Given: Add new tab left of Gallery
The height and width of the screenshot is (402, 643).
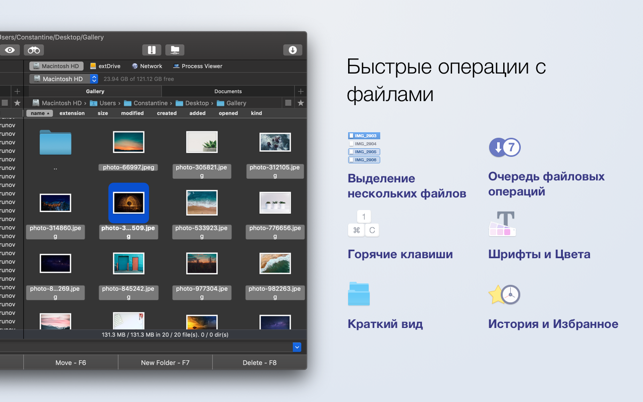Looking at the screenshot, I should [17, 91].
